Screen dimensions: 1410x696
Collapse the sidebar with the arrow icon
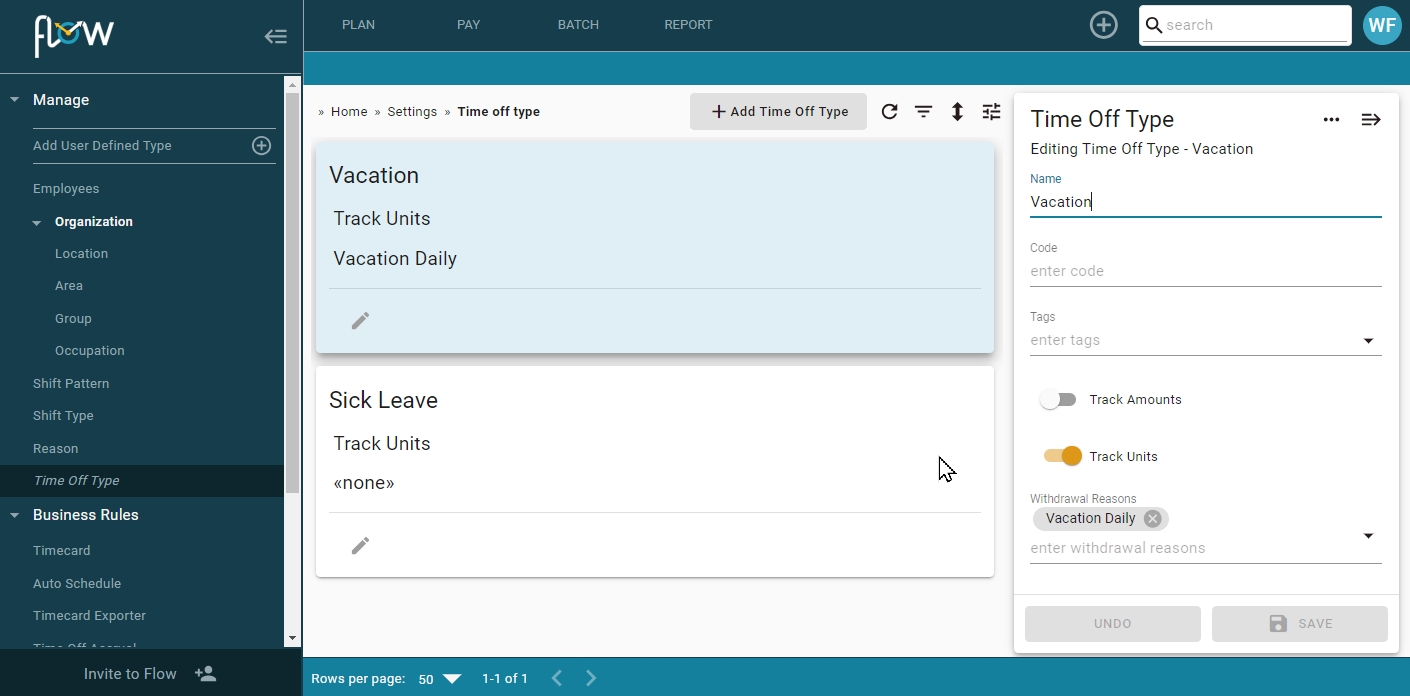point(276,37)
